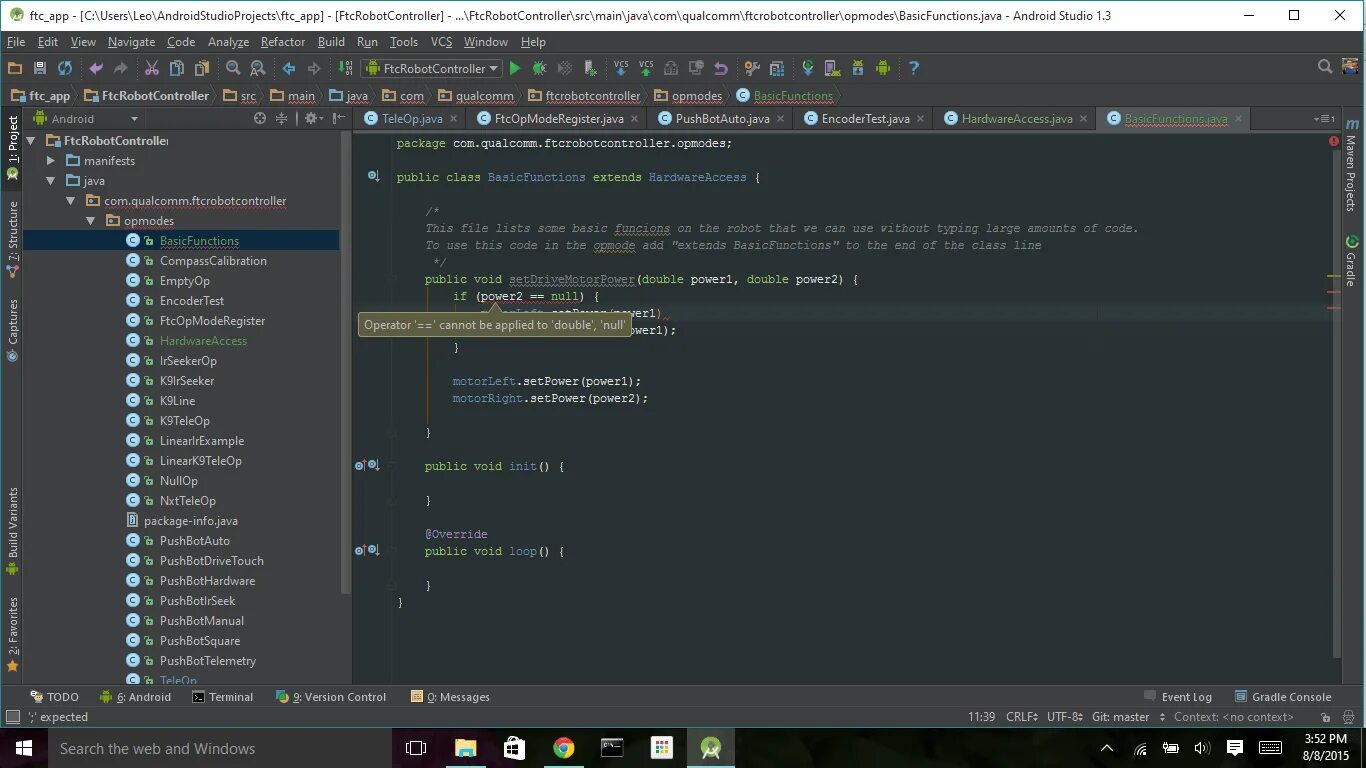Open the SDK Manager icon
The height and width of the screenshot is (768, 1366).
pos(858,68)
